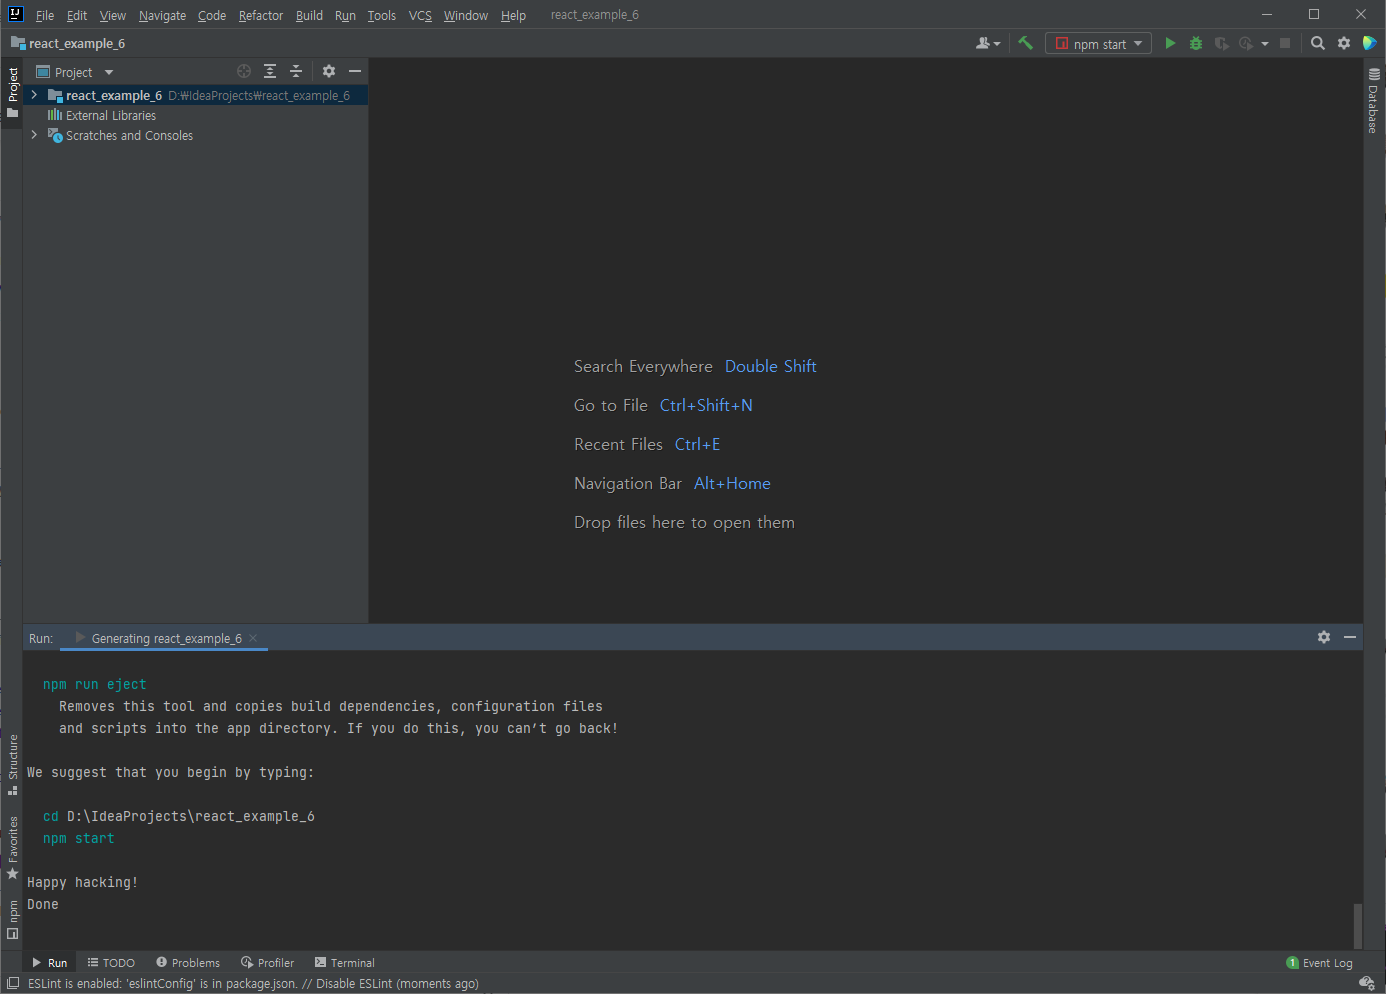Screen dimensions: 1386x994
Task: Run the app with the green Run icon
Action: [1170, 43]
